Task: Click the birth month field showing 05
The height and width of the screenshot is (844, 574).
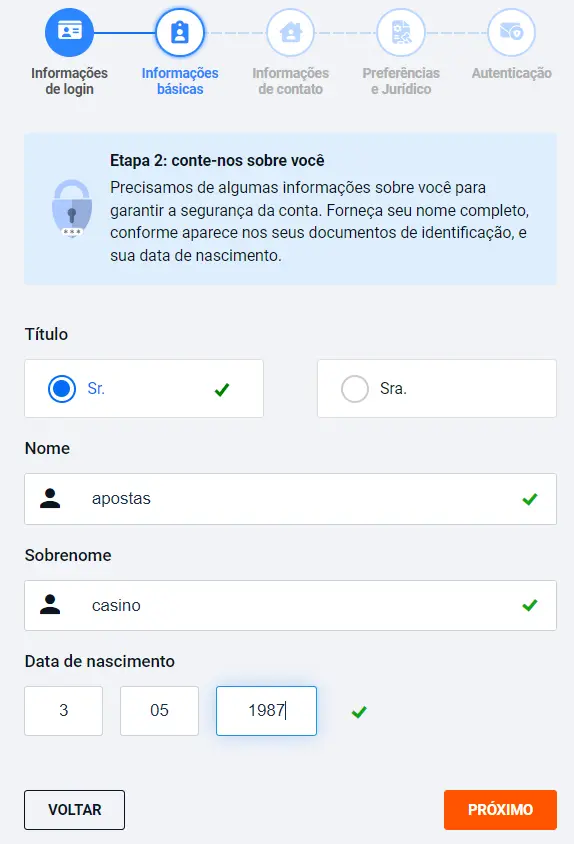Action: pos(159,711)
